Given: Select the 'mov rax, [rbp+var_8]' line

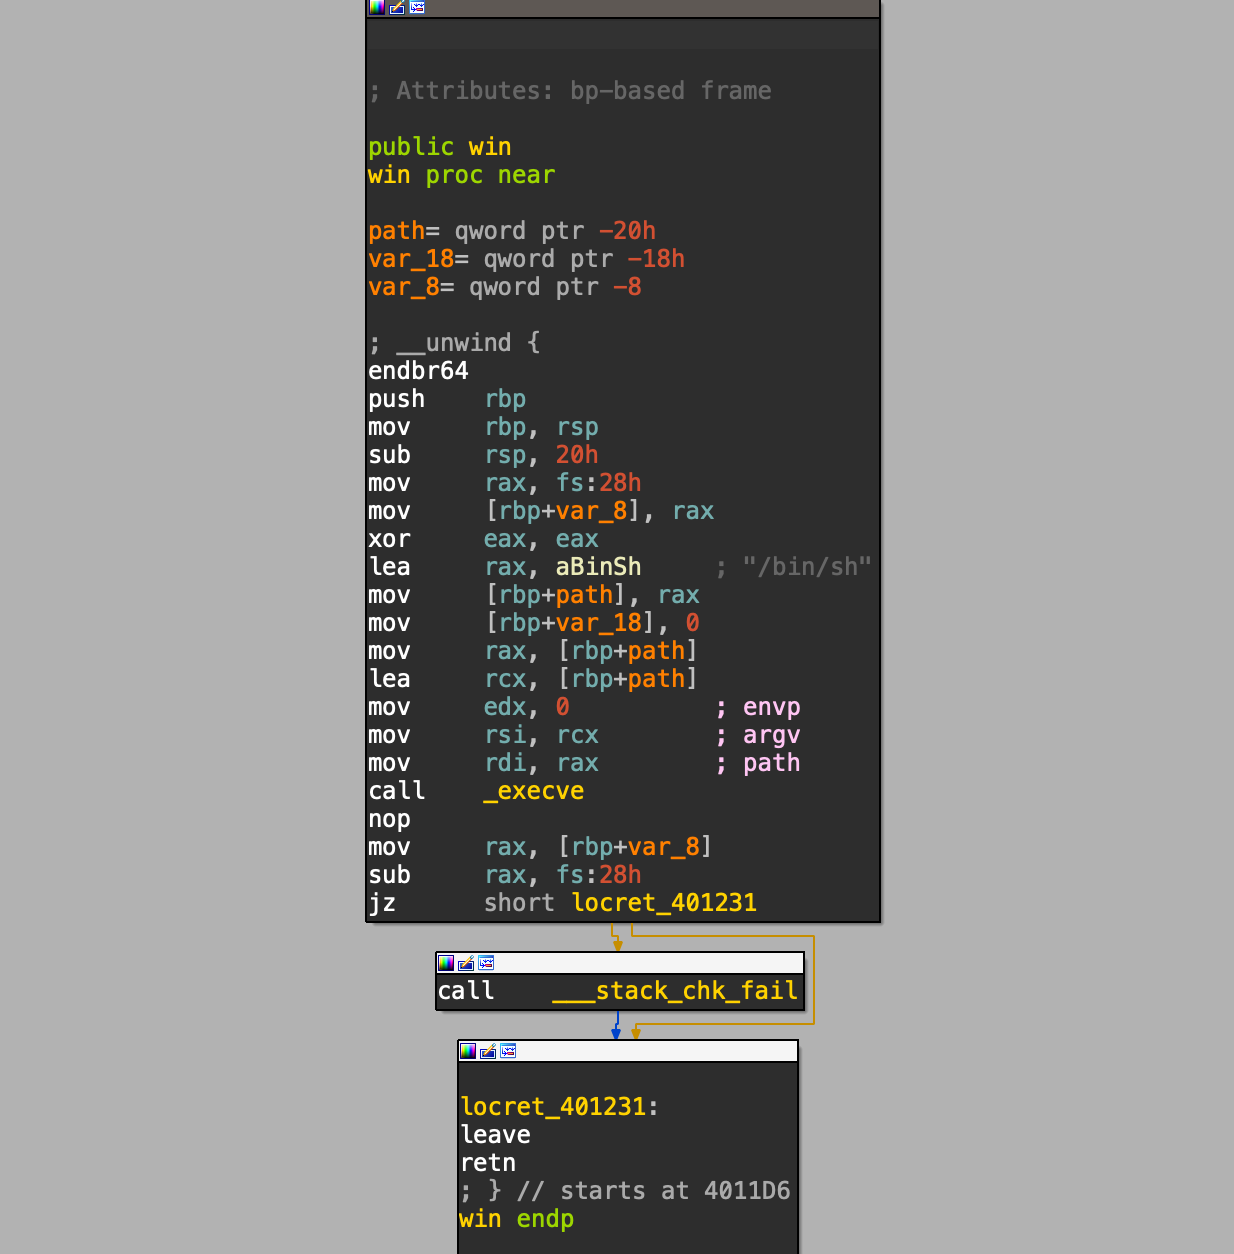Looking at the screenshot, I should (540, 847).
